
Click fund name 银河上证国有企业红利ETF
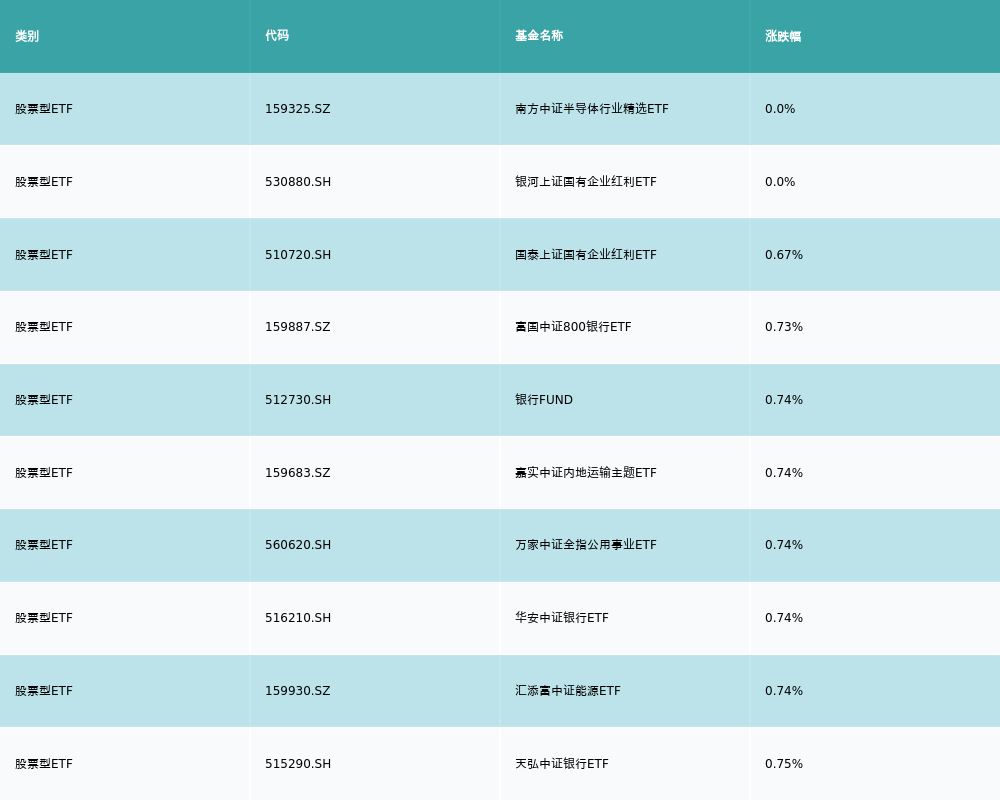(x=585, y=182)
